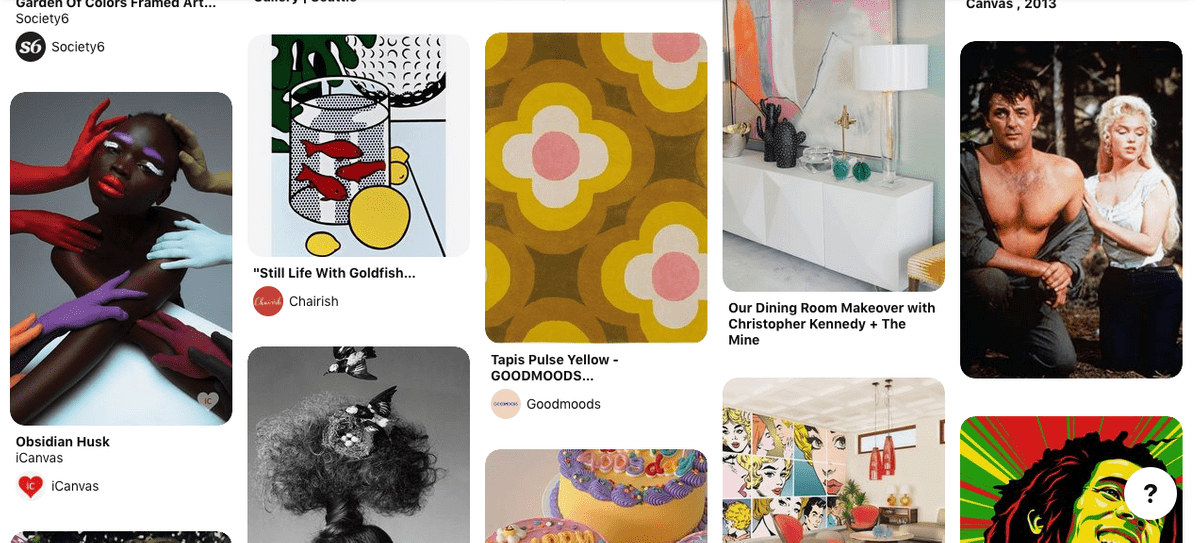Open the question mark help button
Viewport: 1200px width, 543px height.
1150,493
